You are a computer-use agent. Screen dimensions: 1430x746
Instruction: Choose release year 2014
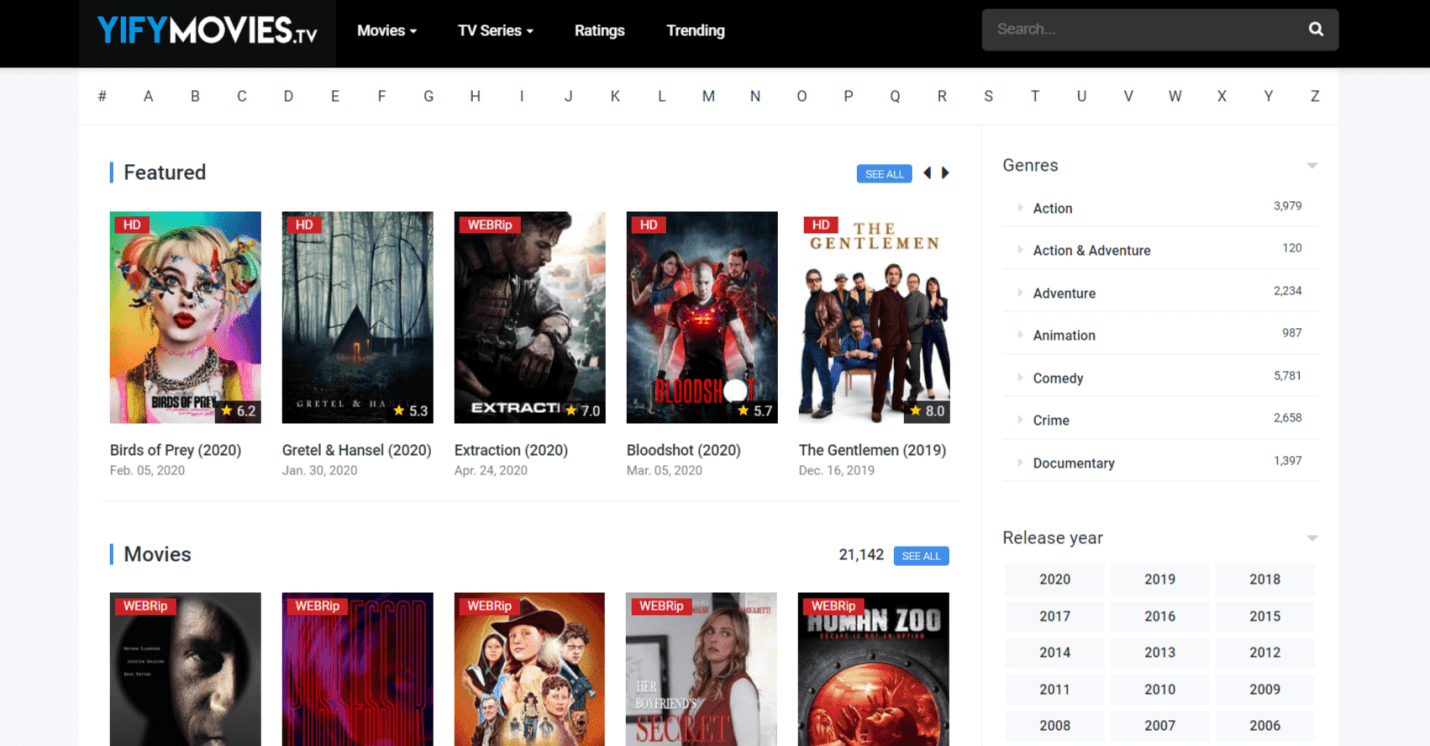1055,652
